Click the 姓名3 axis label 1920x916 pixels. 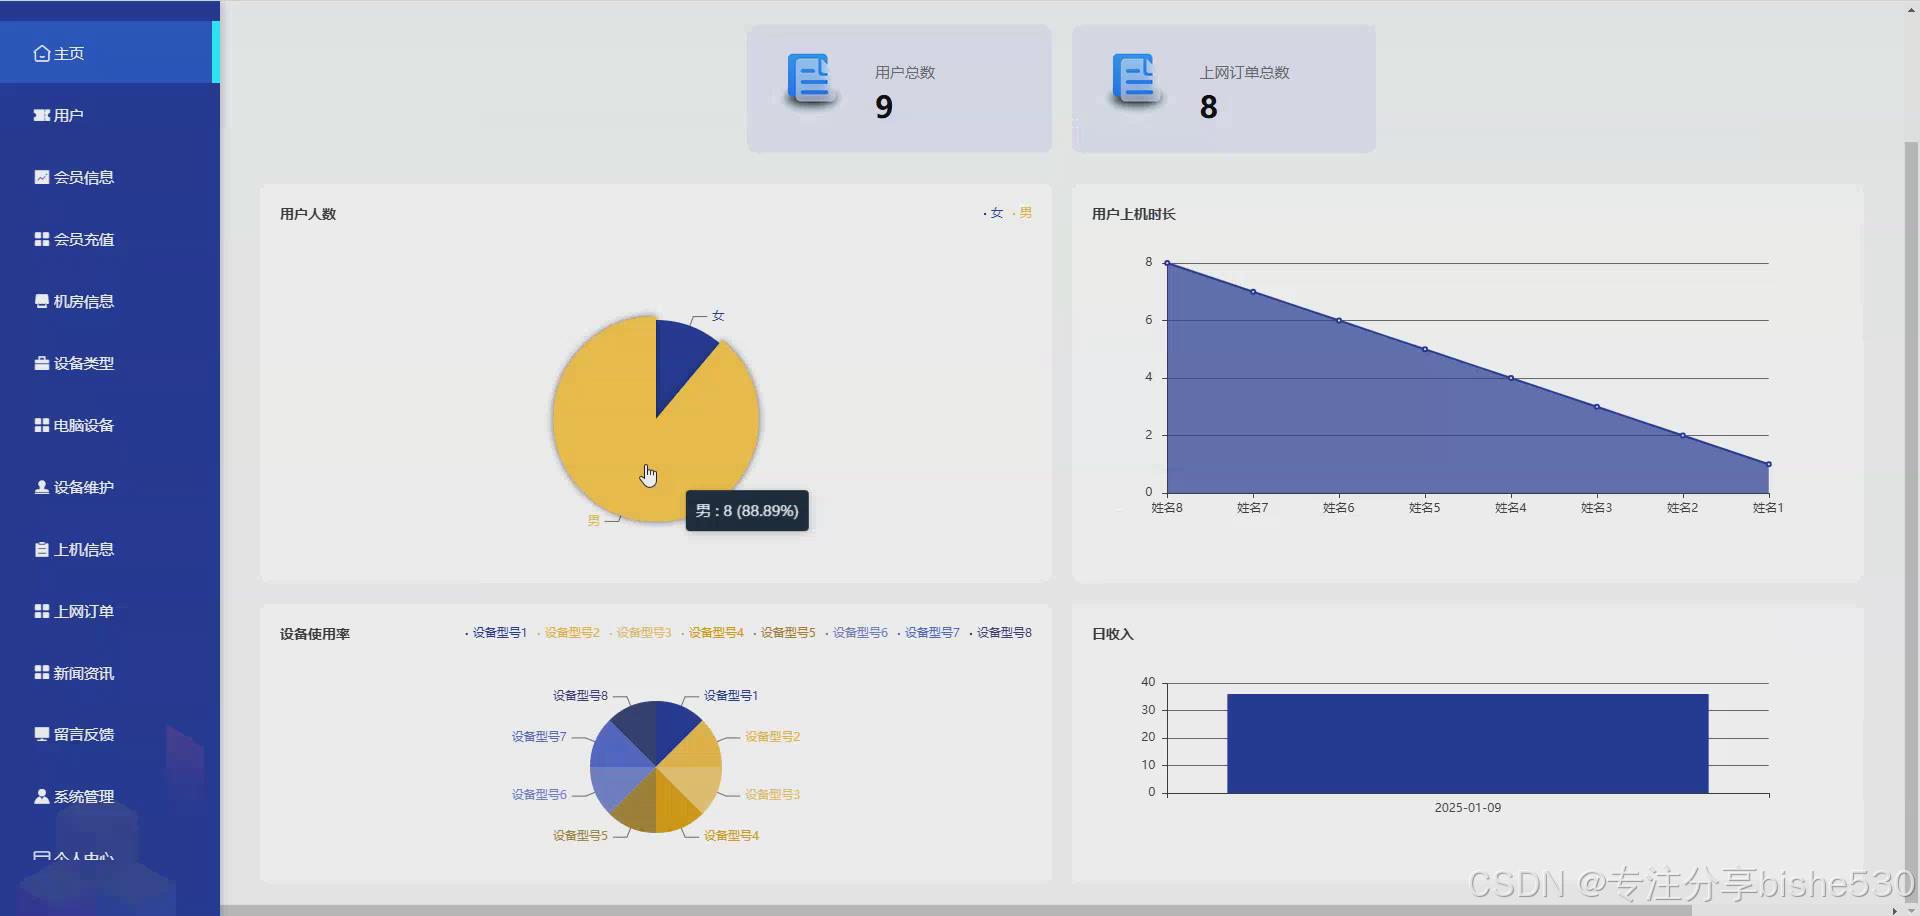(1597, 507)
